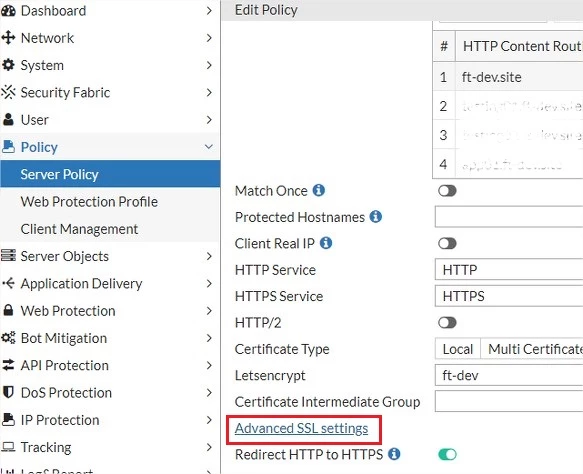Turn on the HTTP/2 switch
Screen dimensions: 583x474
447,322
